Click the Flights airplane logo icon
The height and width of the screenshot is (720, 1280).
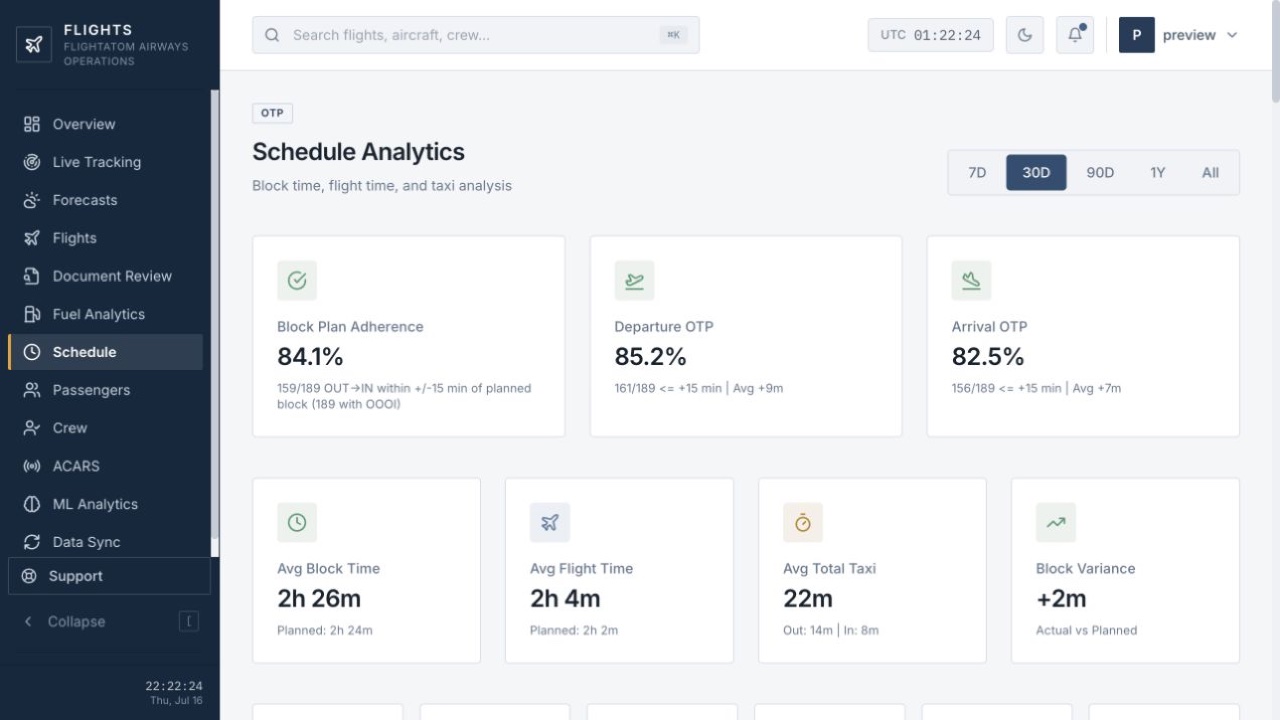[x=34, y=44]
